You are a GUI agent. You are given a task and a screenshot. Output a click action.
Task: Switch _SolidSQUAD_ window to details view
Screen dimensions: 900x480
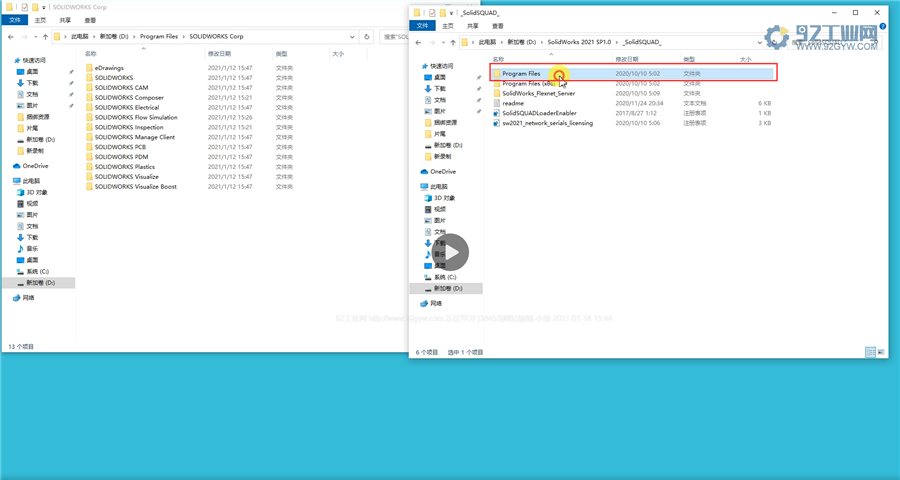pyautogui.click(x=870, y=352)
